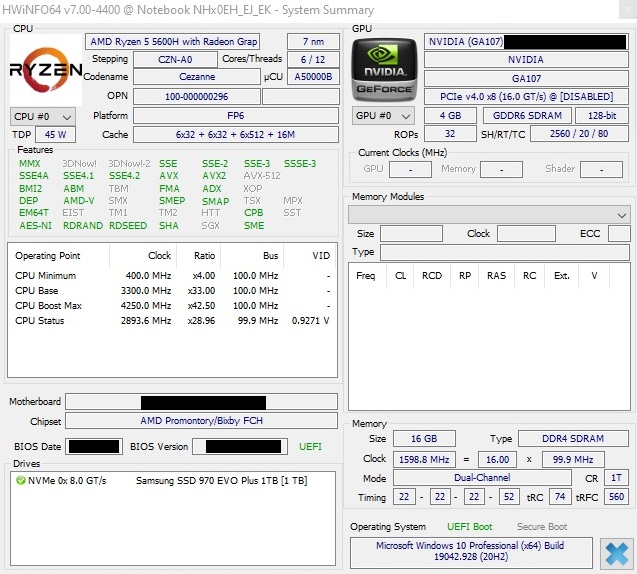Click the 100-000000296 OPN value
The width and height of the screenshot is (637, 574).
point(197,97)
